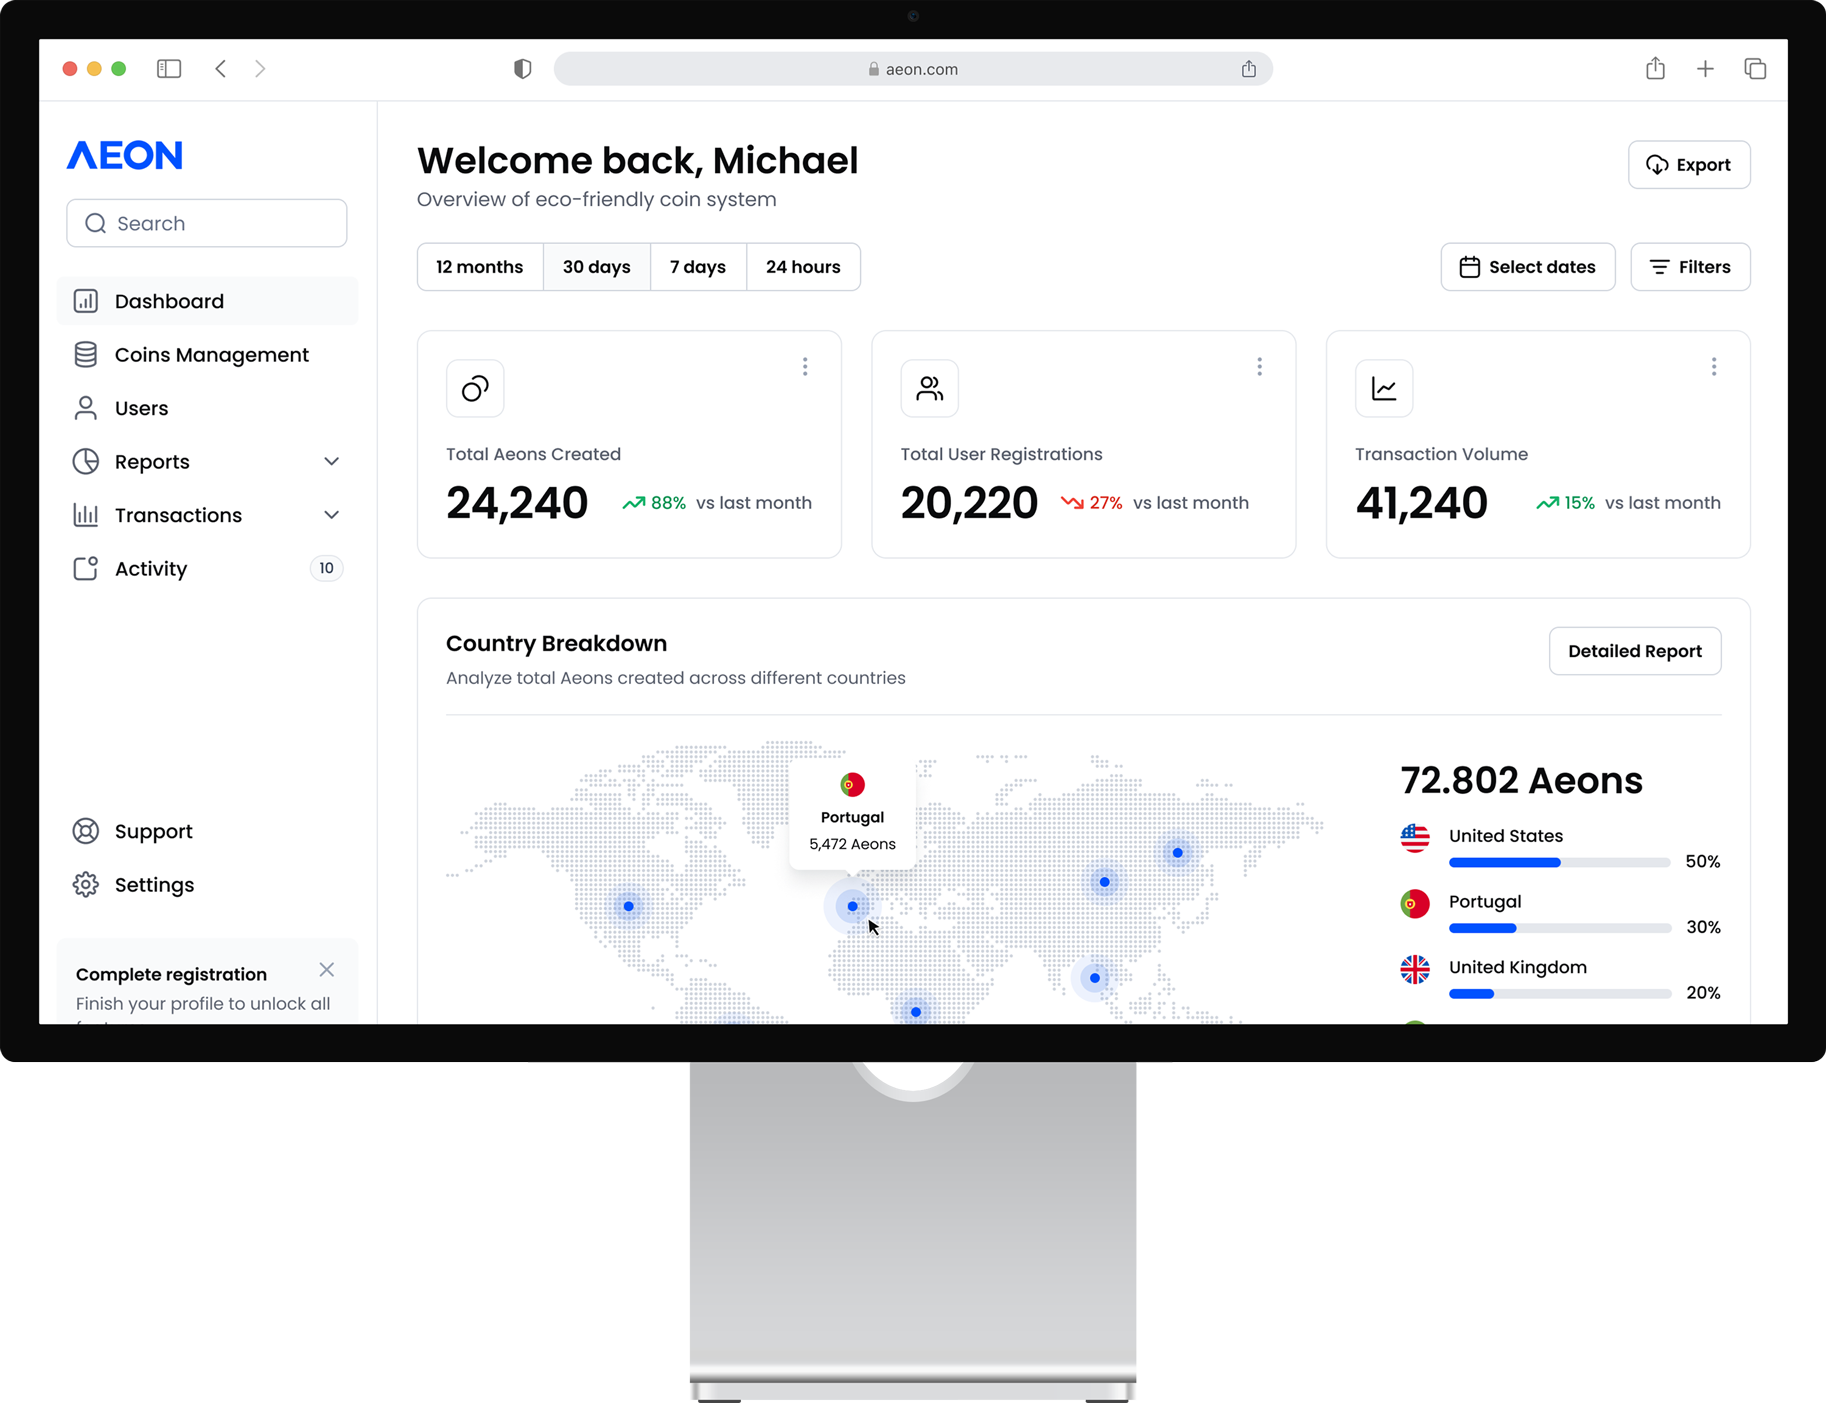Viewport: 1826px width, 1403px height.
Task: Click the browser toolbar share icon
Action: pyautogui.click(x=1656, y=68)
